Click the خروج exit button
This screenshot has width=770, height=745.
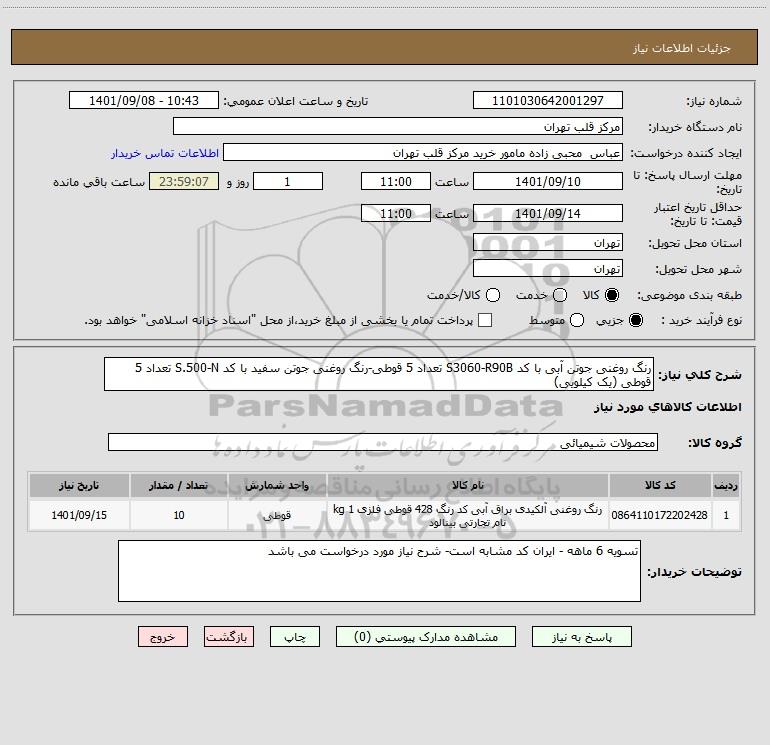163,637
